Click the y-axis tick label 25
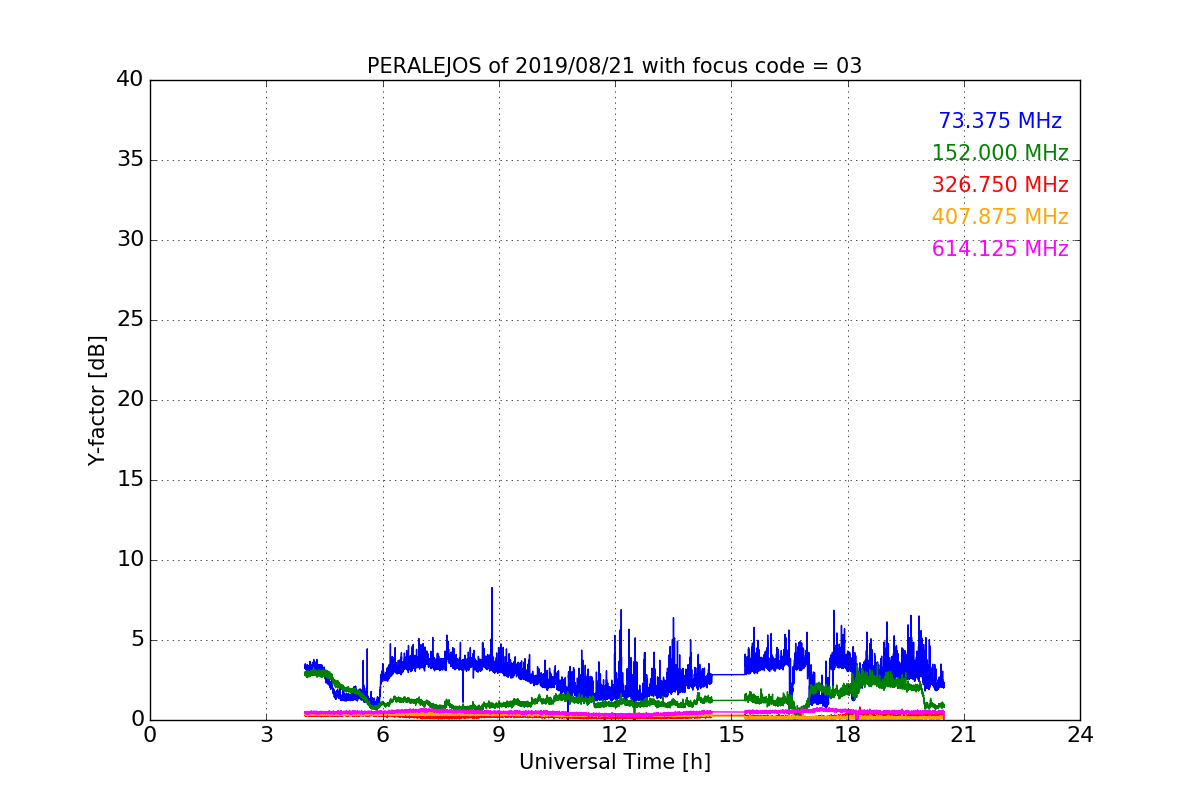This screenshot has width=1200, height=800. tap(130, 320)
